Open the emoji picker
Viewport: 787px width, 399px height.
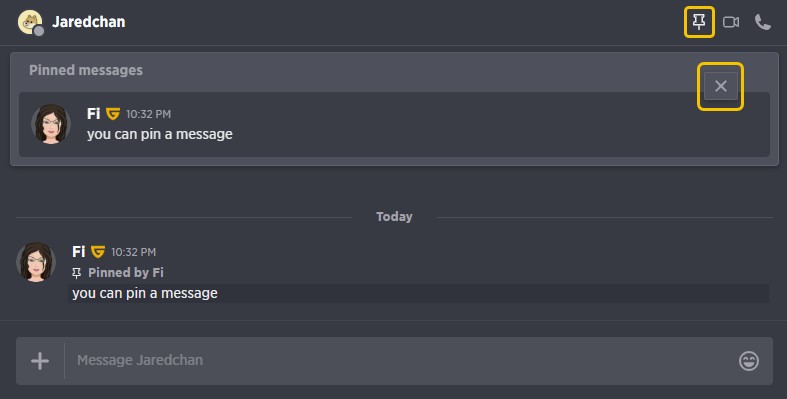749,361
